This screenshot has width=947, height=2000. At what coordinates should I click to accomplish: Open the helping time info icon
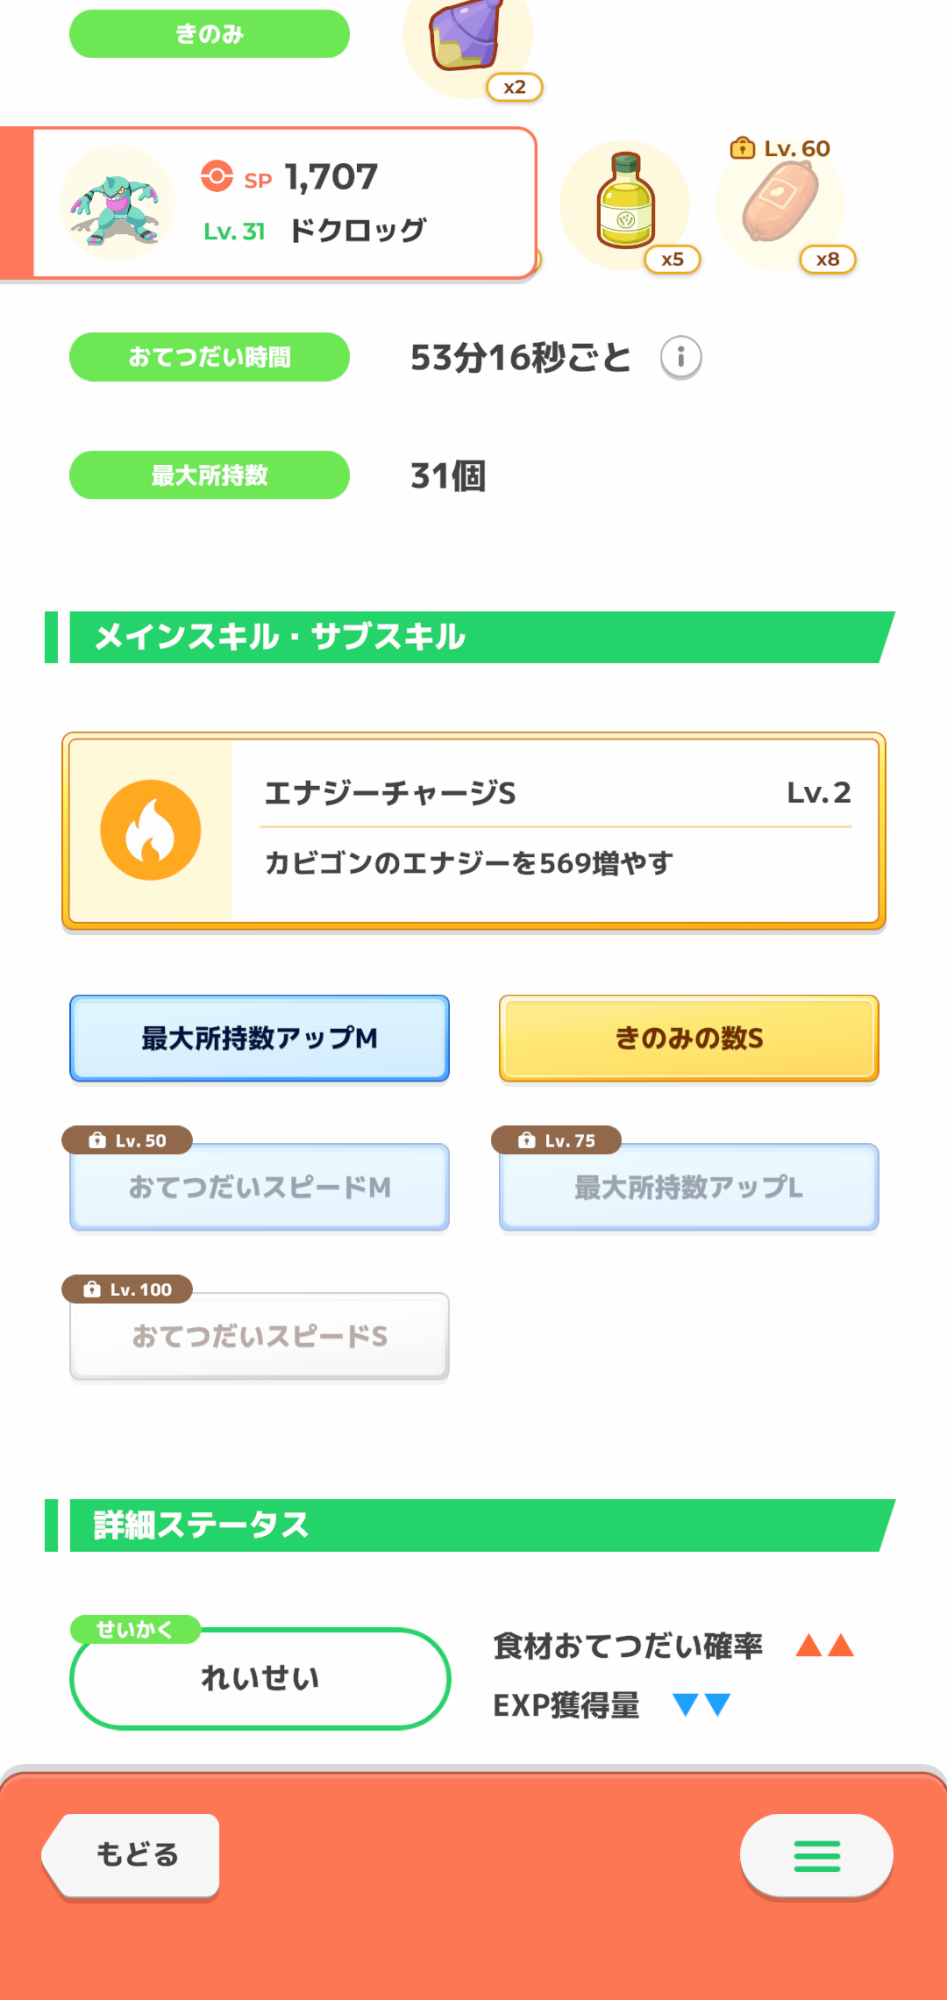click(681, 357)
